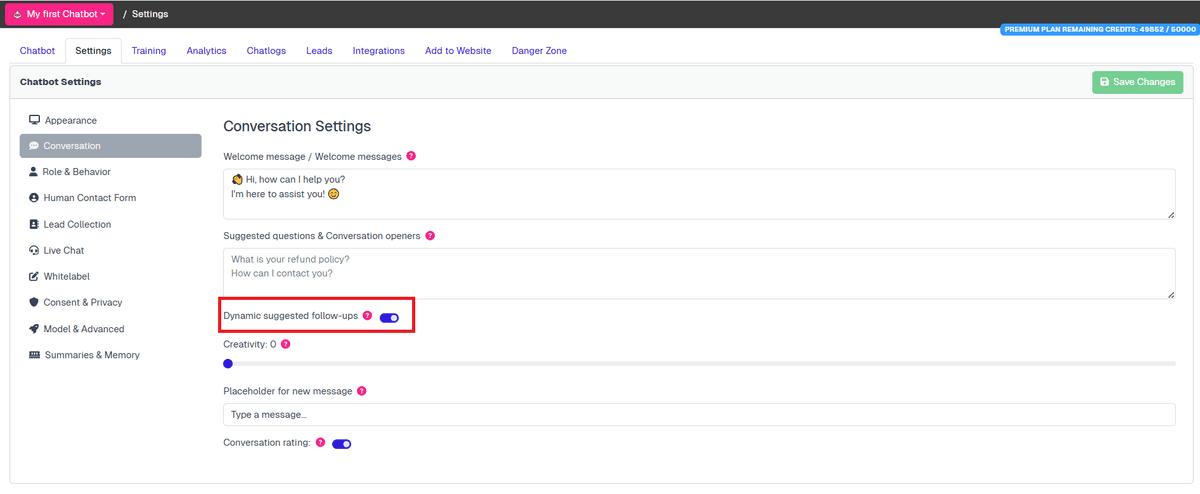1200x494 pixels.
Task: Click the Whitelabel edit icon
Action: [34, 276]
